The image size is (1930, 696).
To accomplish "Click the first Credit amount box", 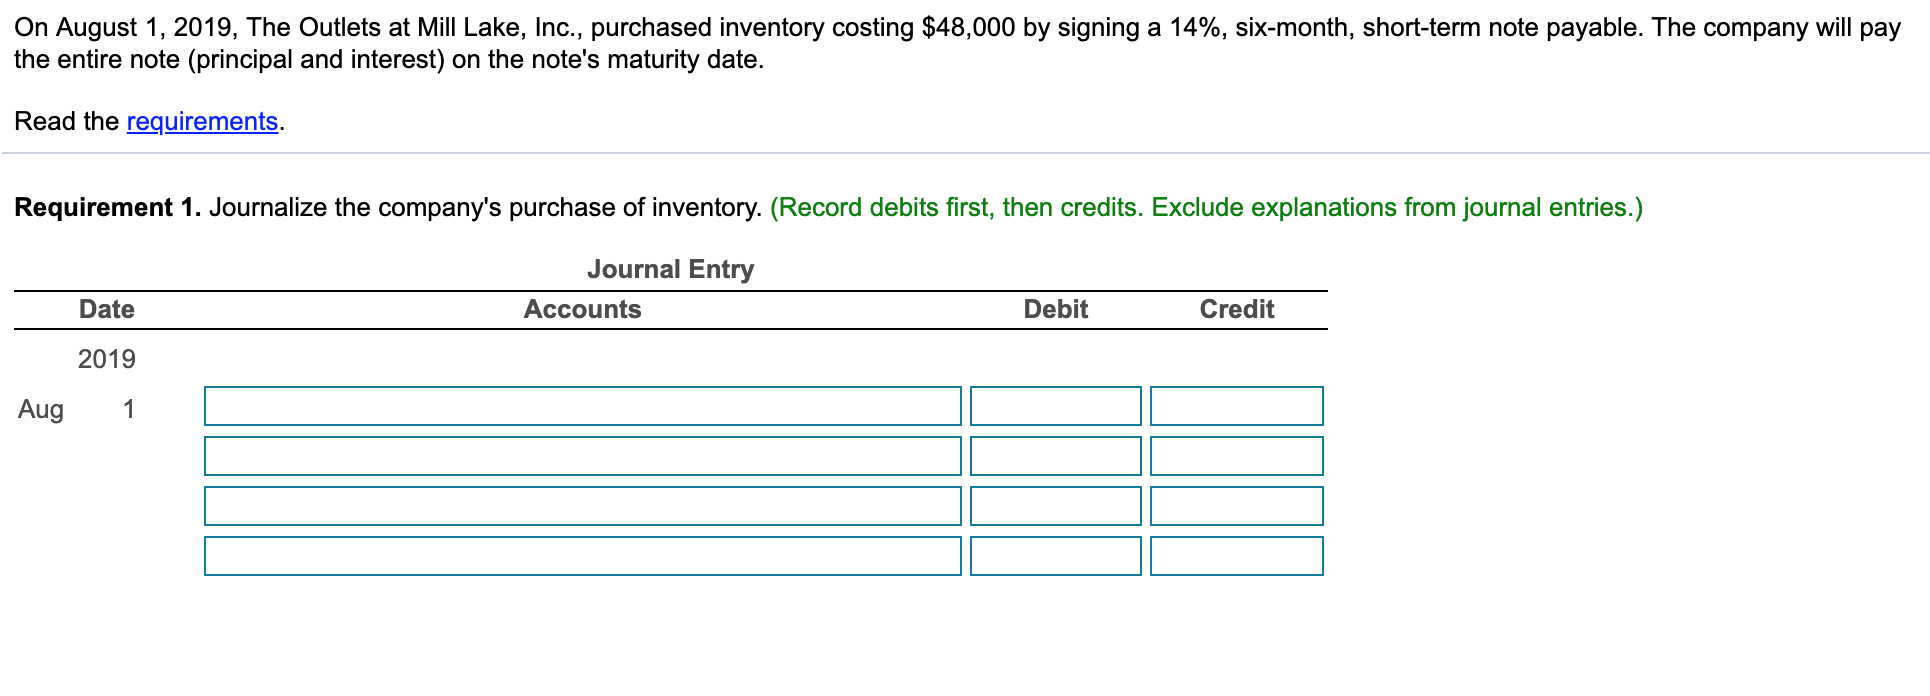I will tap(1237, 406).
